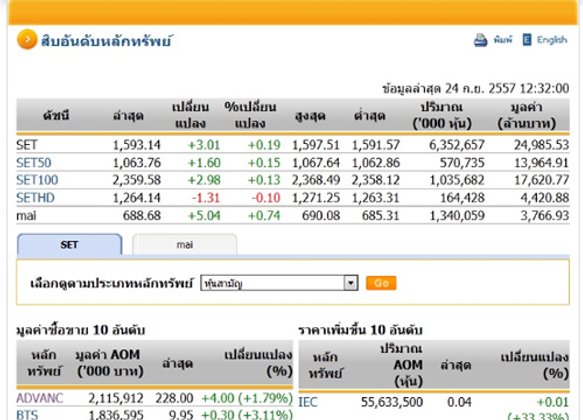Open the IEC stock link
The height and width of the screenshot is (420, 583).
[308, 402]
